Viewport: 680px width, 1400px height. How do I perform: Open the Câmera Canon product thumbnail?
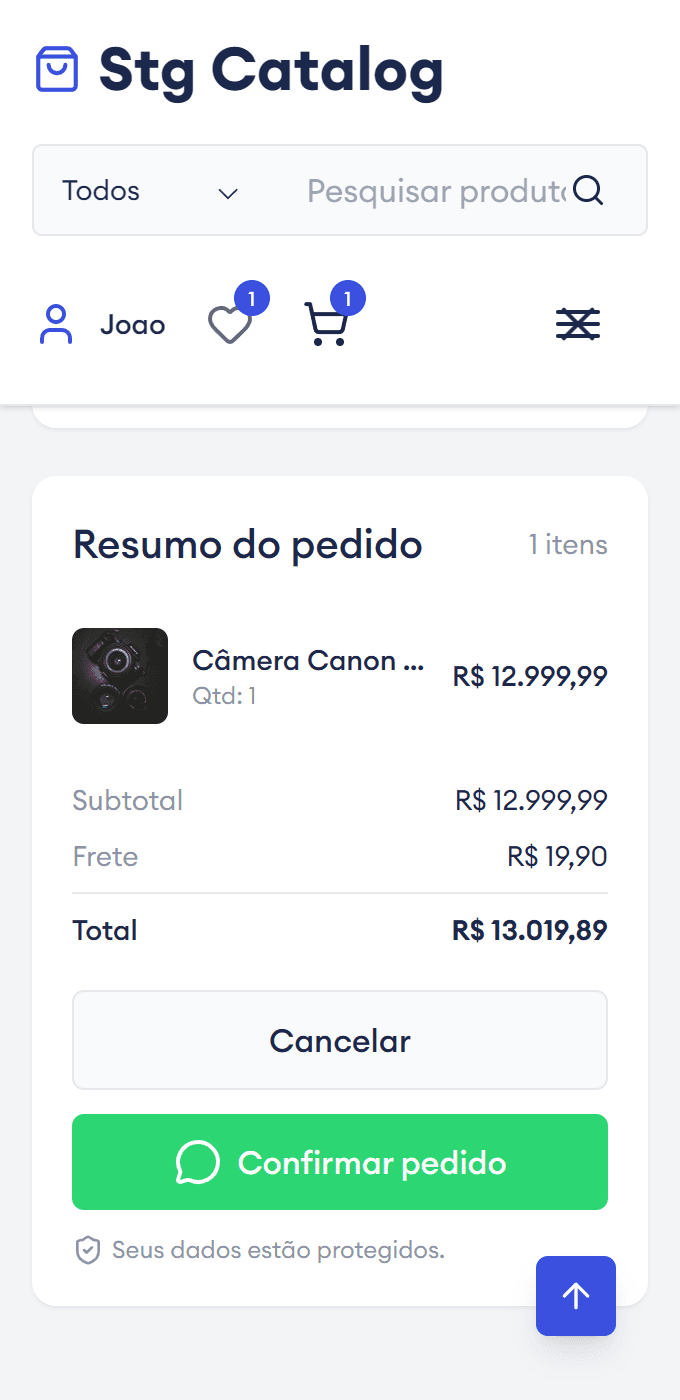(120, 676)
